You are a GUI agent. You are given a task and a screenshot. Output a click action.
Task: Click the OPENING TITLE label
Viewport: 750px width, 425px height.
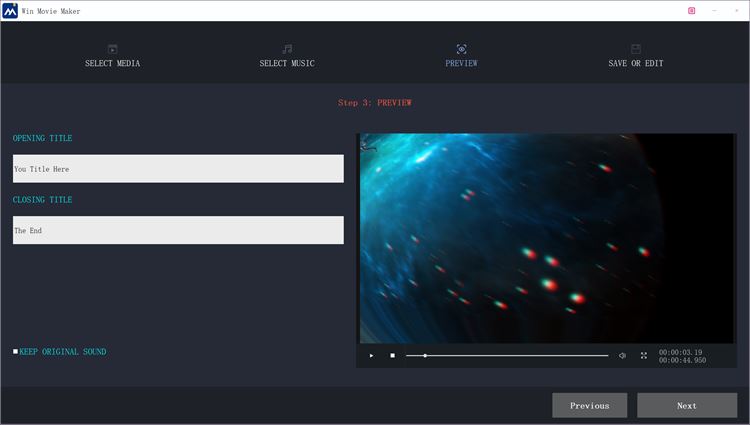[x=43, y=138]
